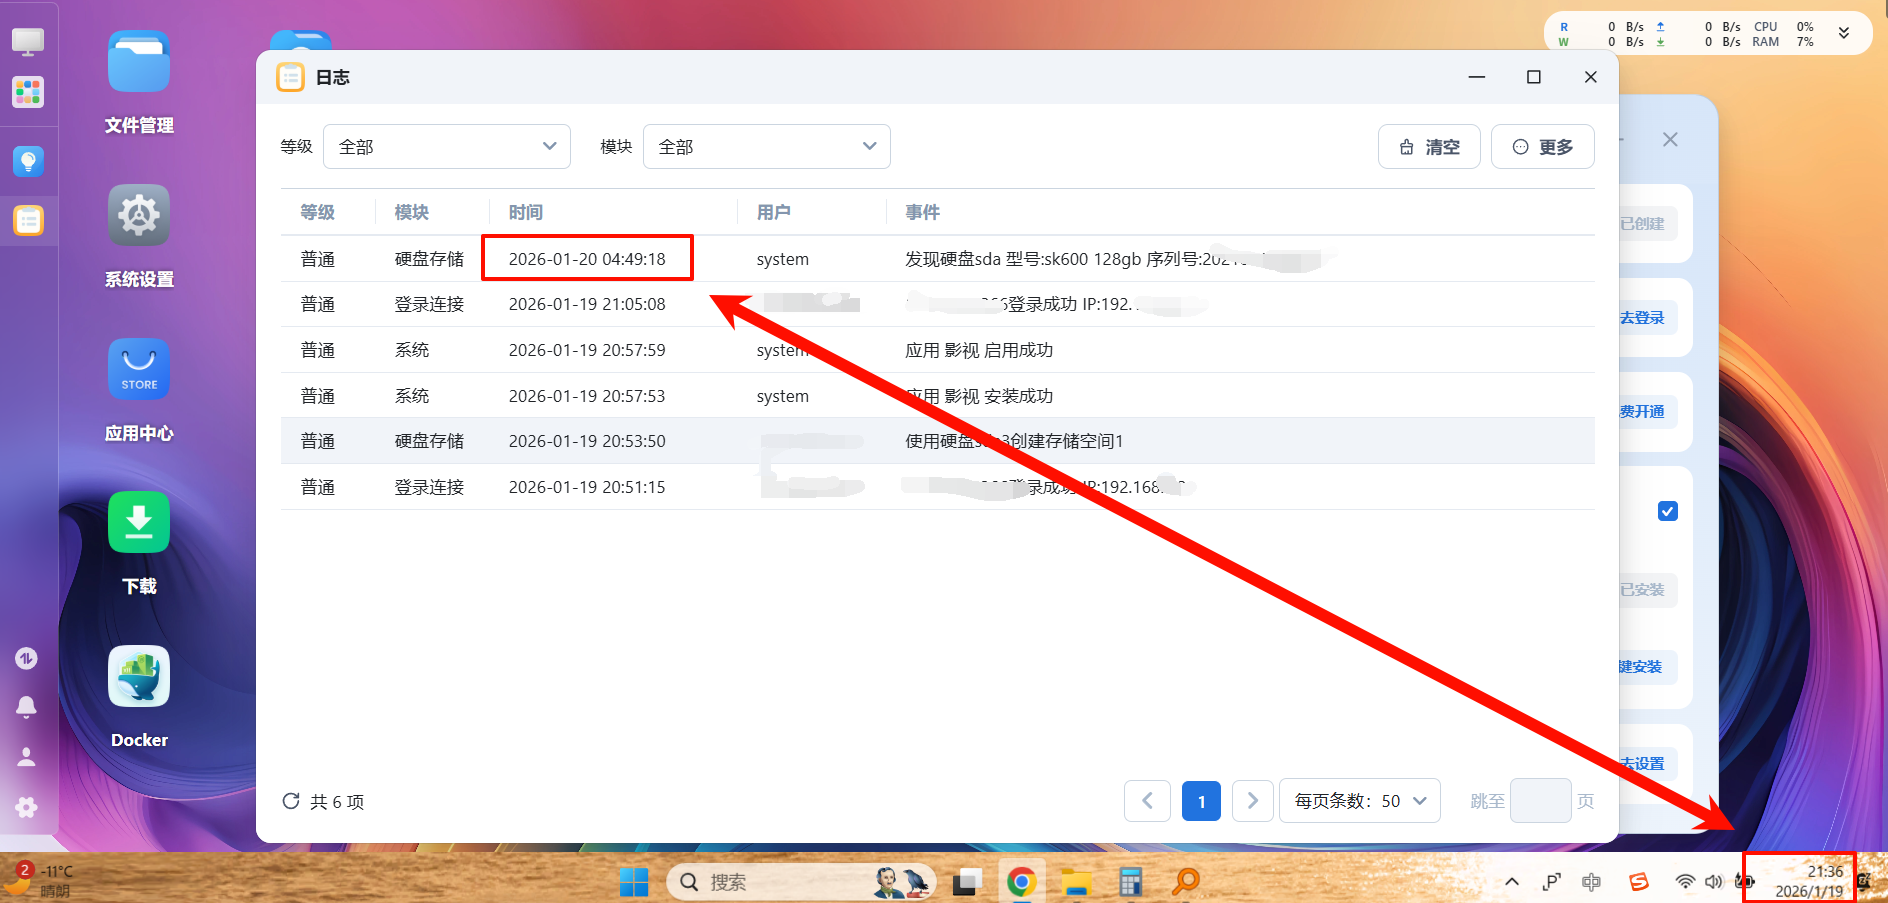Open the orange magnifier app on taskbar
This screenshot has height=903, width=1888.
[x=1186, y=882]
